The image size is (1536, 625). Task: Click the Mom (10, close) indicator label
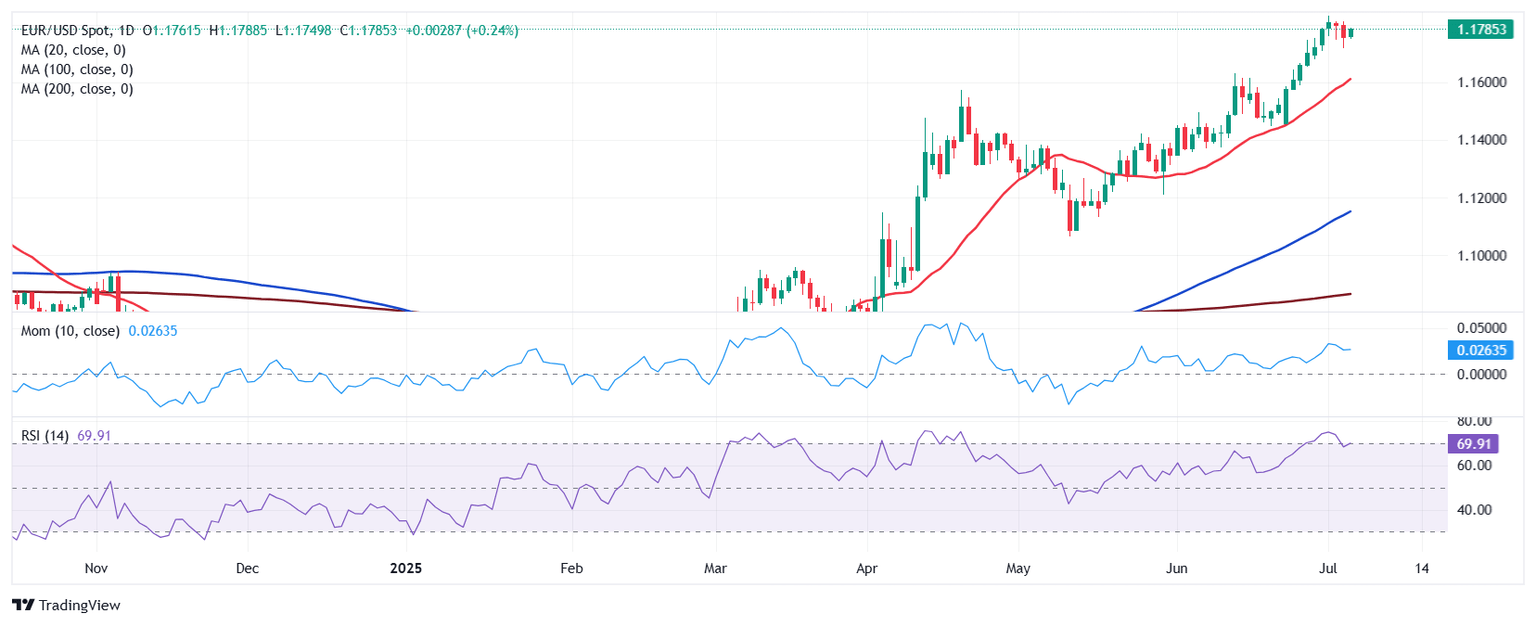tap(70, 331)
